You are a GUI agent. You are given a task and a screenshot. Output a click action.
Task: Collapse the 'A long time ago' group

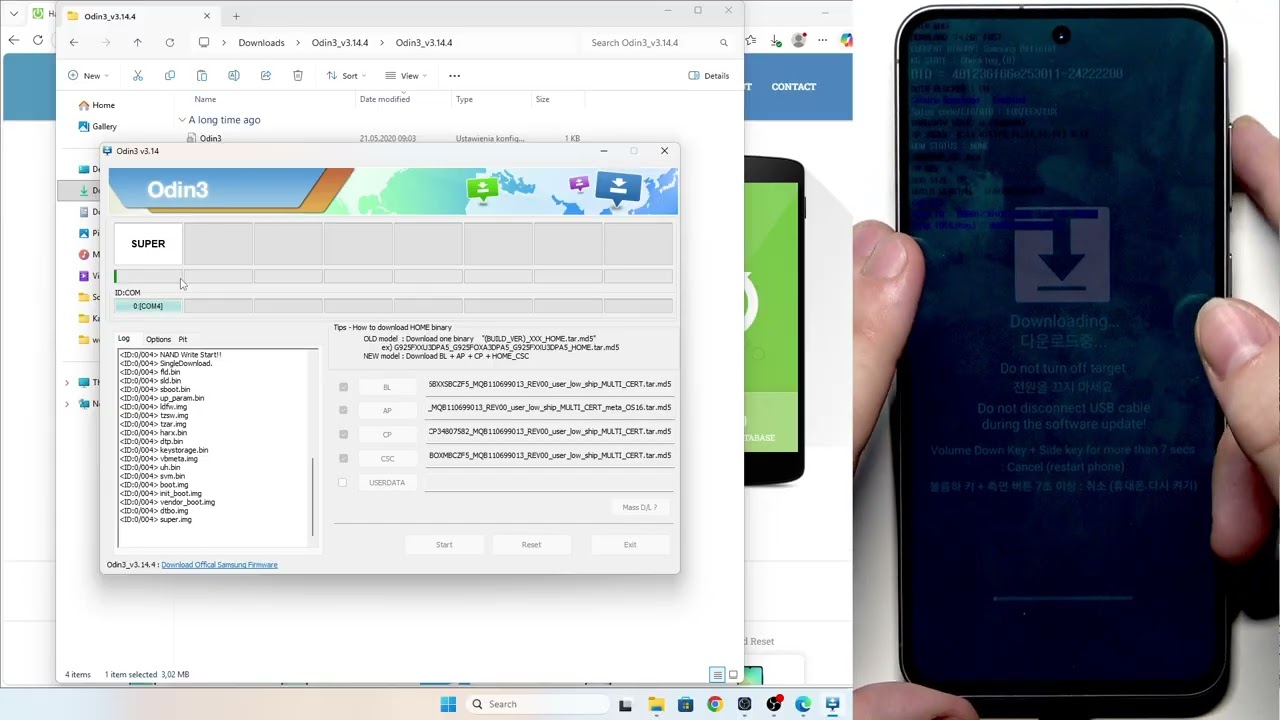point(182,120)
